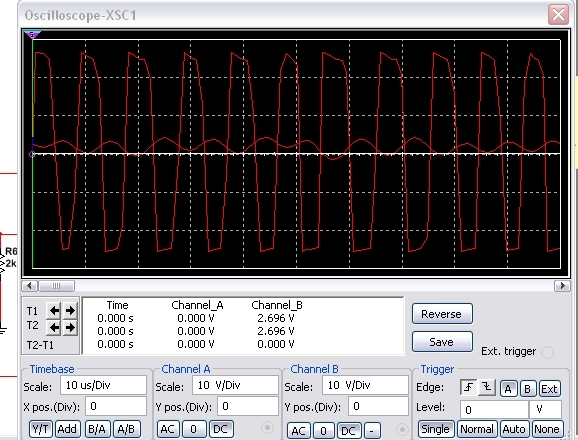Set Channel A coupling to 0

(193, 429)
